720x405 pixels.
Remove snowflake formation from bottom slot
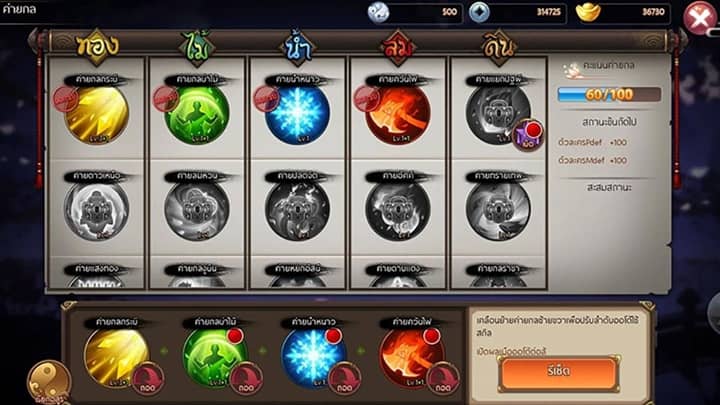point(344,378)
